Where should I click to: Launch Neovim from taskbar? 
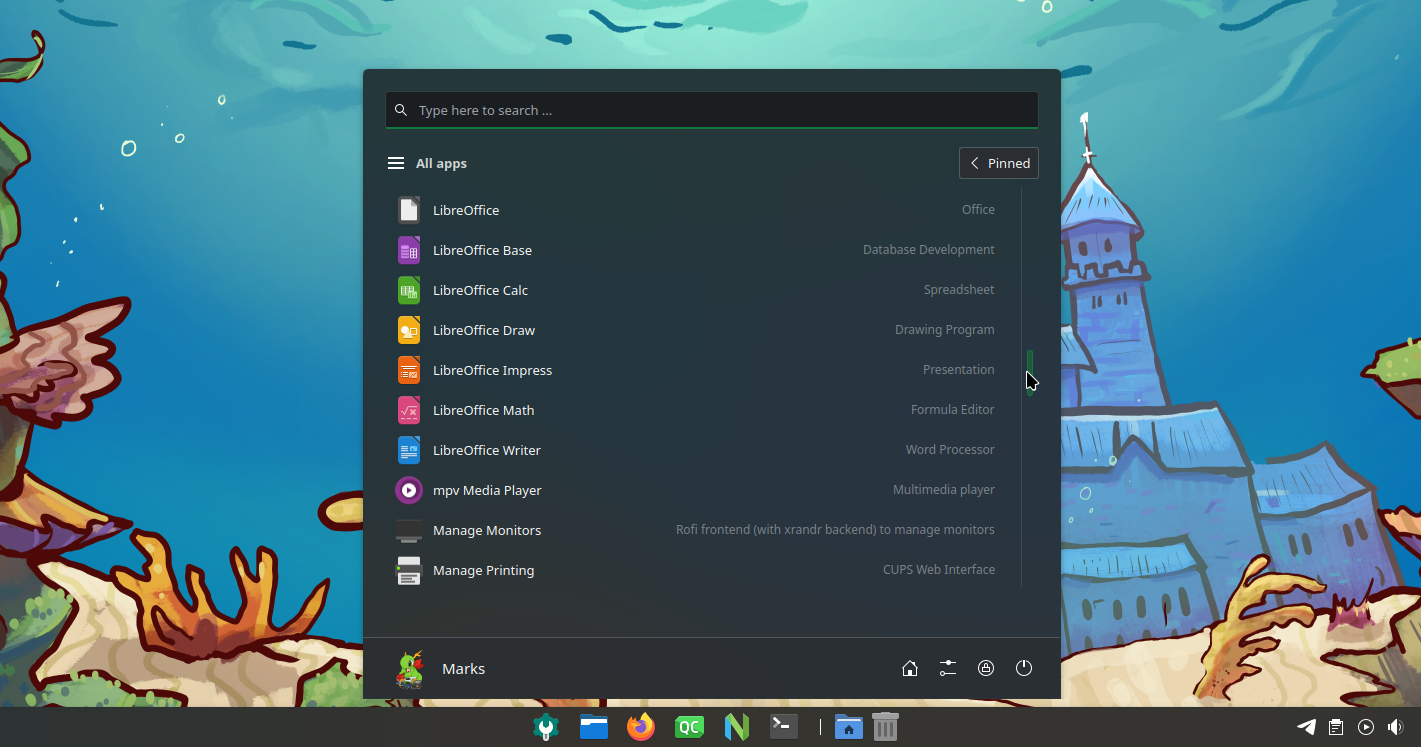736,727
